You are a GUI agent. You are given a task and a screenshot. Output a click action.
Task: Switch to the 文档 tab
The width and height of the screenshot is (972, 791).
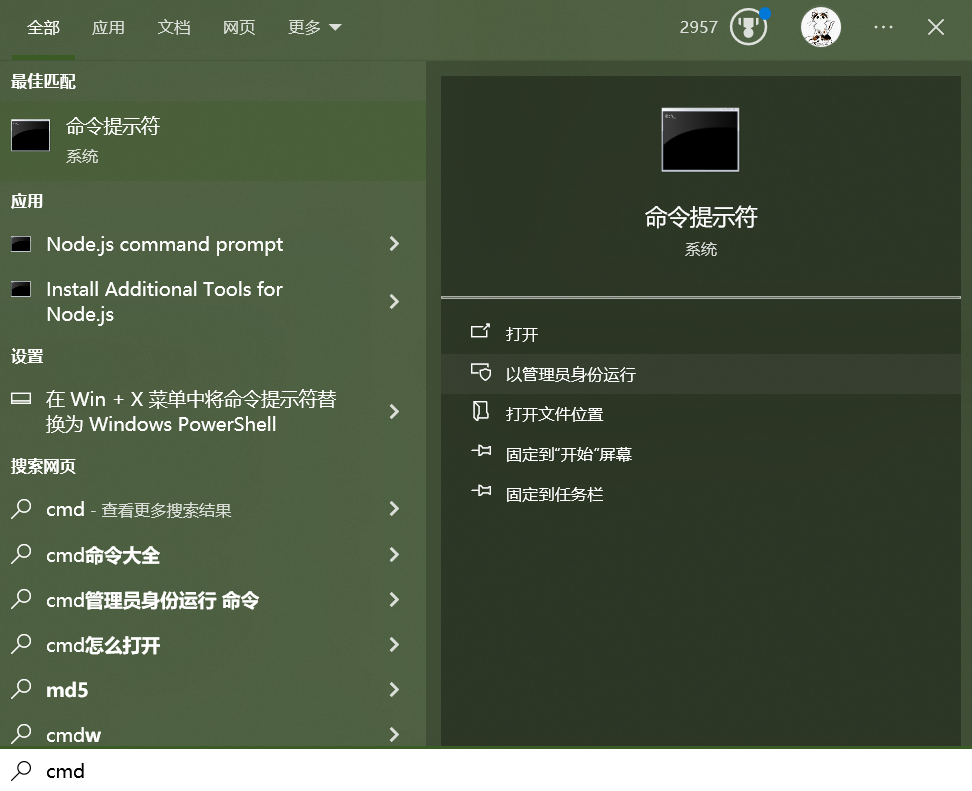pos(174,28)
